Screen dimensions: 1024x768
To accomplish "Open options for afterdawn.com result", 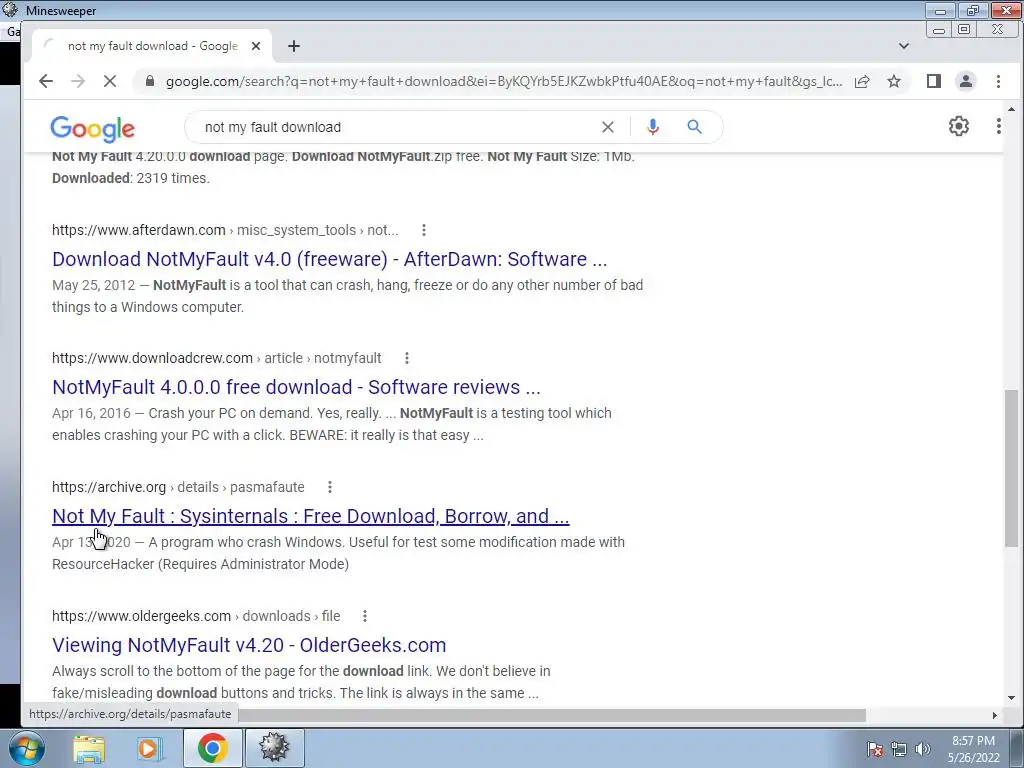I will point(424,230).
